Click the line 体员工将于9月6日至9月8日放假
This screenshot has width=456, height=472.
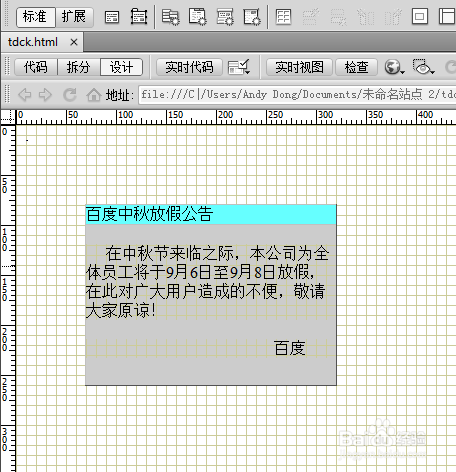[x=200, y=272]
